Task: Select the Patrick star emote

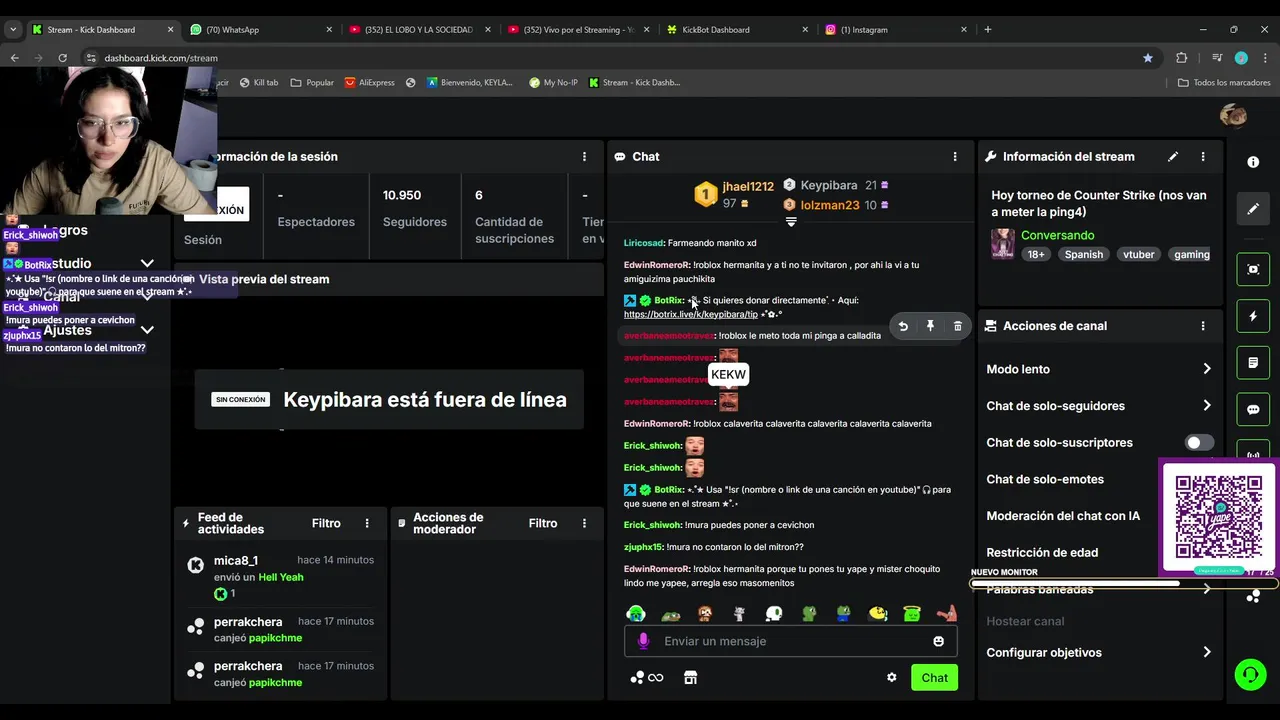Action: coord(947,613)
